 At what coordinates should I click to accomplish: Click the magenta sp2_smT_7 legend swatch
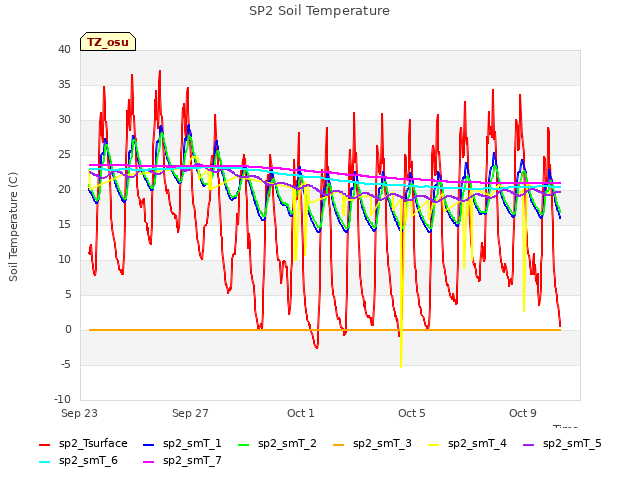coord(149,462)
